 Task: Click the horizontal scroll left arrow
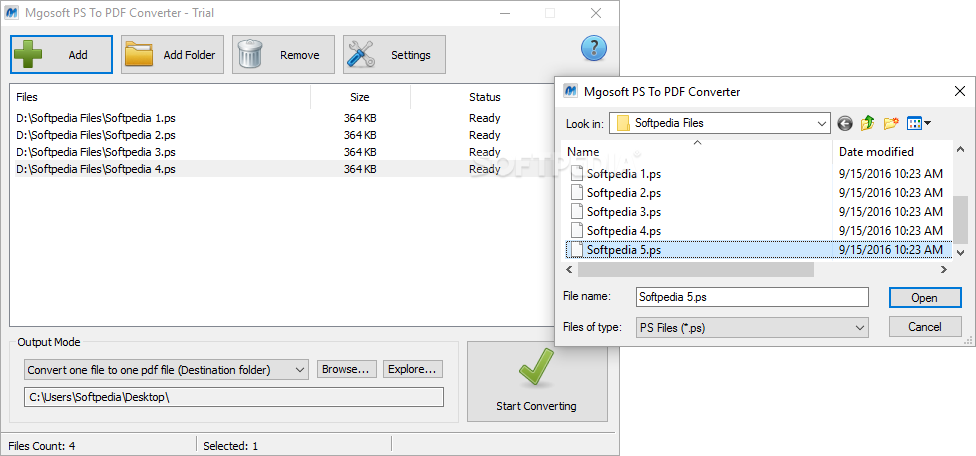point(569,269)
